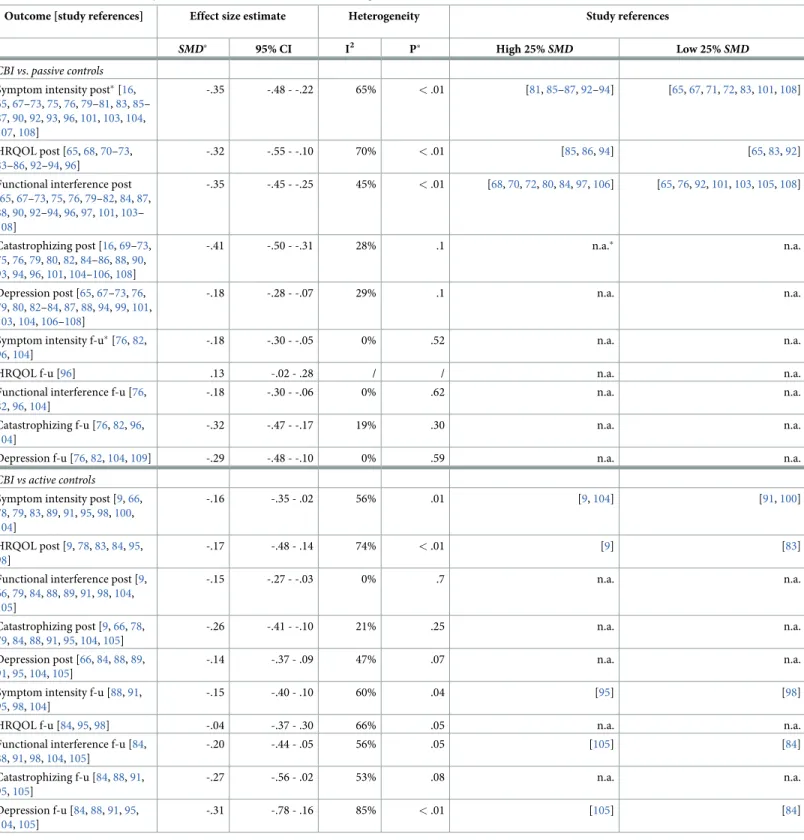Select the '85%' heterogeneity value
This screenshot has width=804, height=840.
tap(366, 810)
